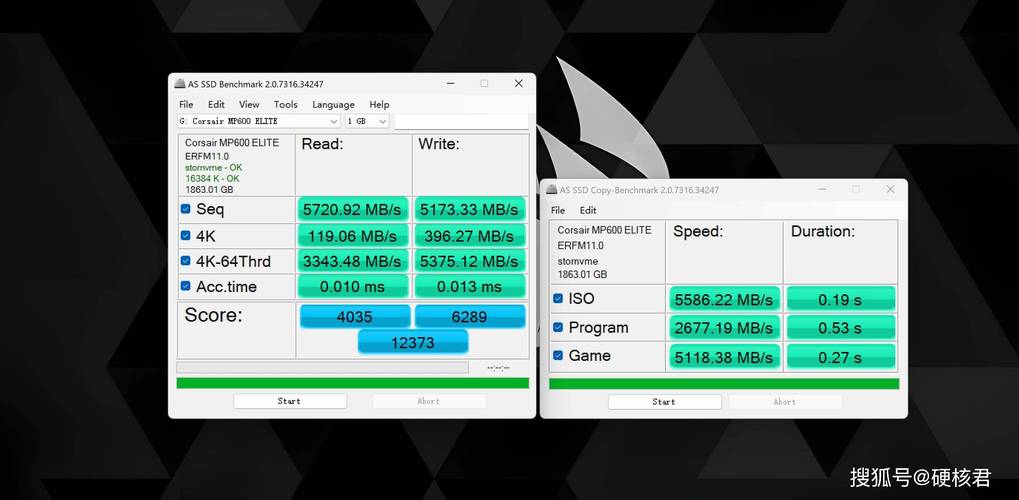Screen dimensions: 1019x500
Task: Open the G: Corsair MP600 ELITE drive dropdown
Action: pos(259,122)
